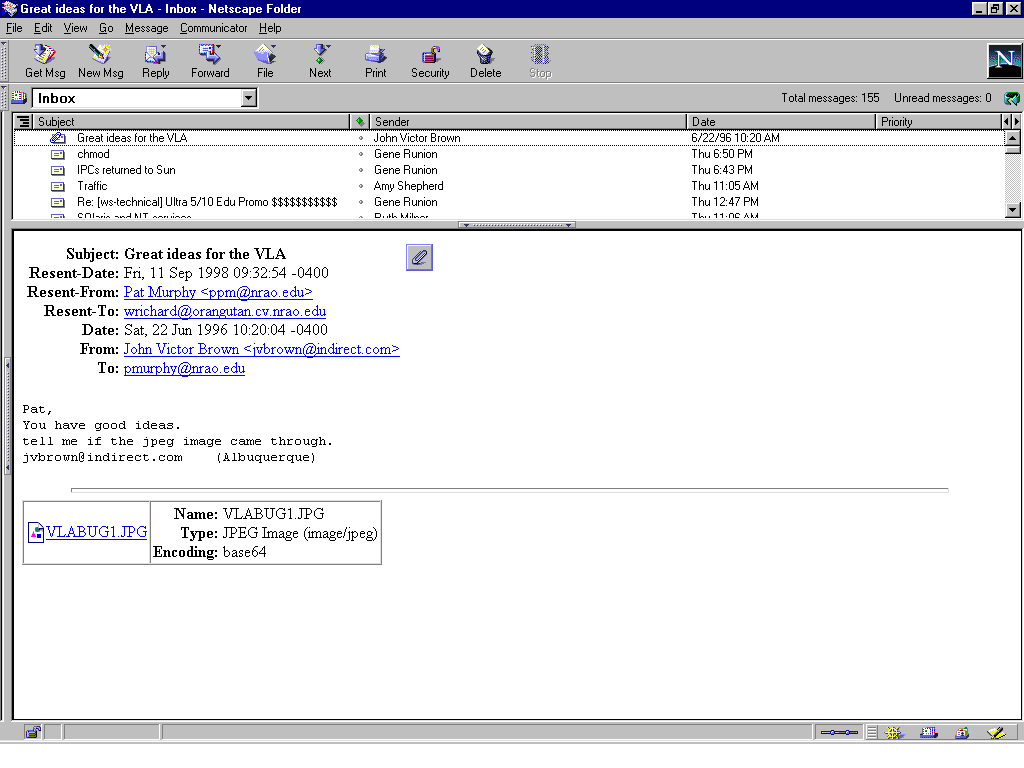
Task: Click the 'Amy Shepherd' sender cell
Action: 408,186
